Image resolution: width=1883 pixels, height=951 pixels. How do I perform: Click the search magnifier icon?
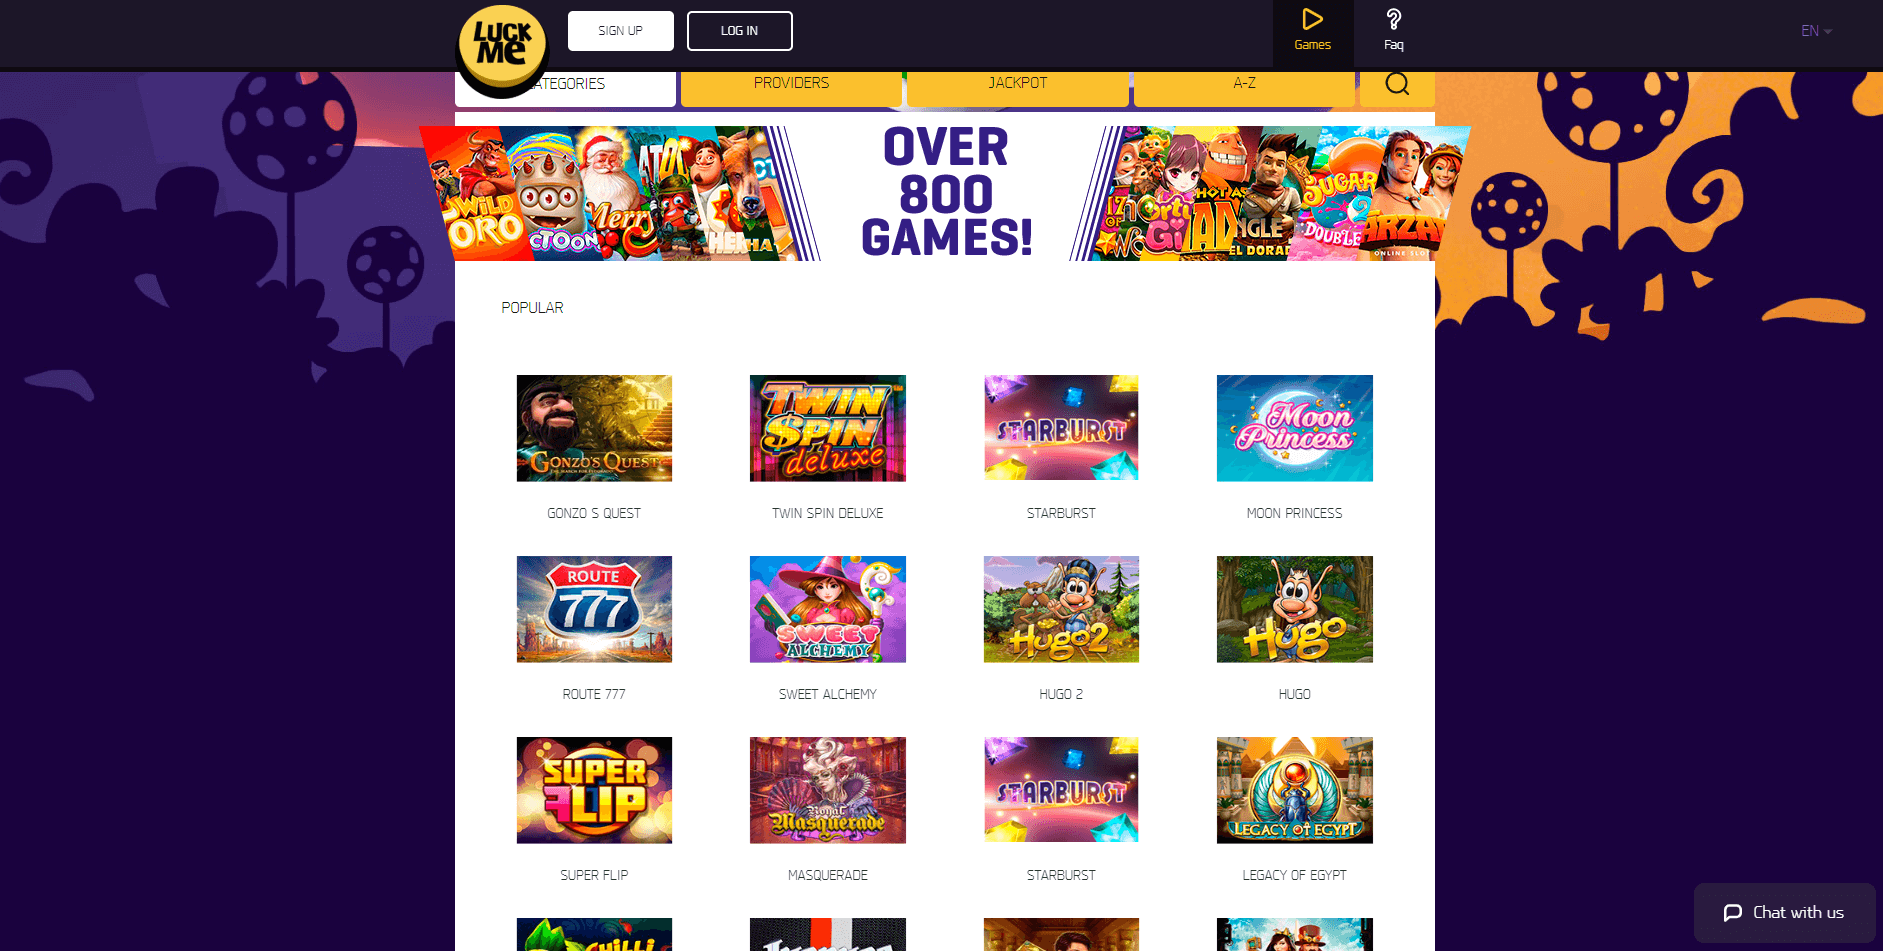tap(1397, 84)
